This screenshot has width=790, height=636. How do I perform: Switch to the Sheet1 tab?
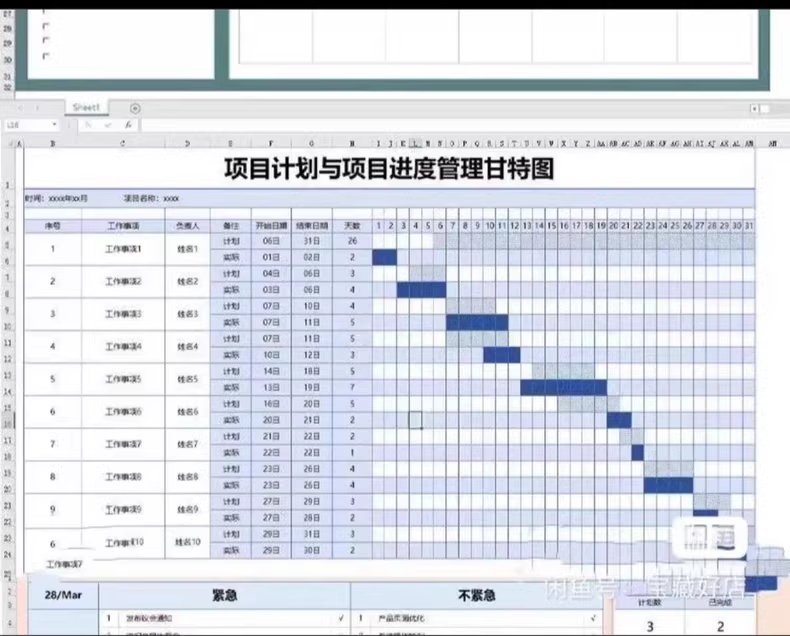point(86,107)
